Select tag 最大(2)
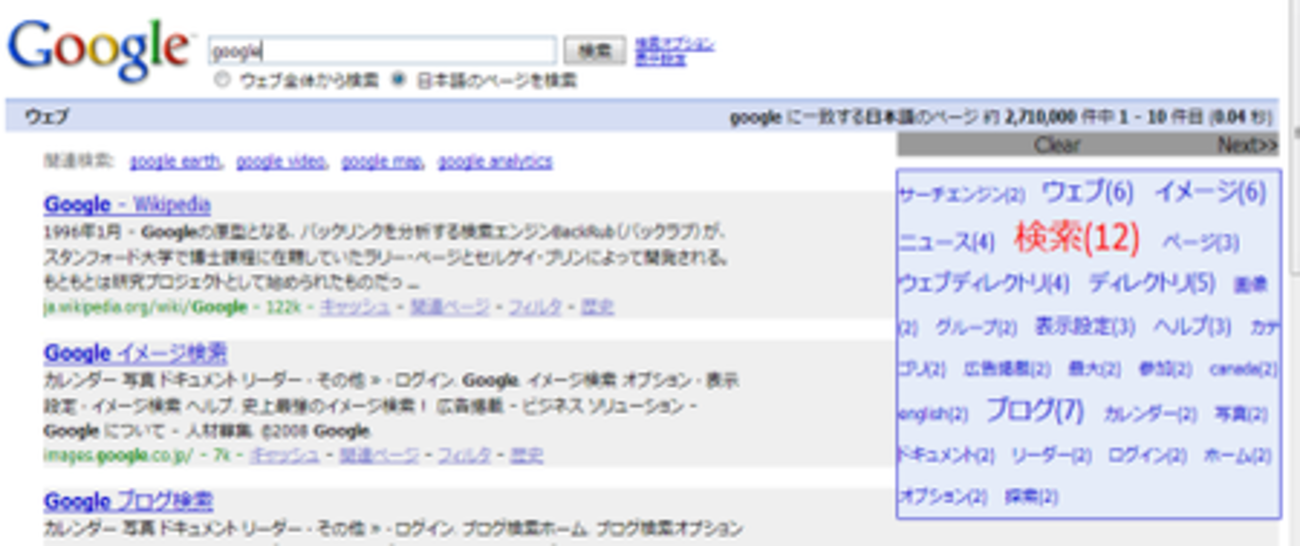 pyautogui.click(x=1094, y=369)
